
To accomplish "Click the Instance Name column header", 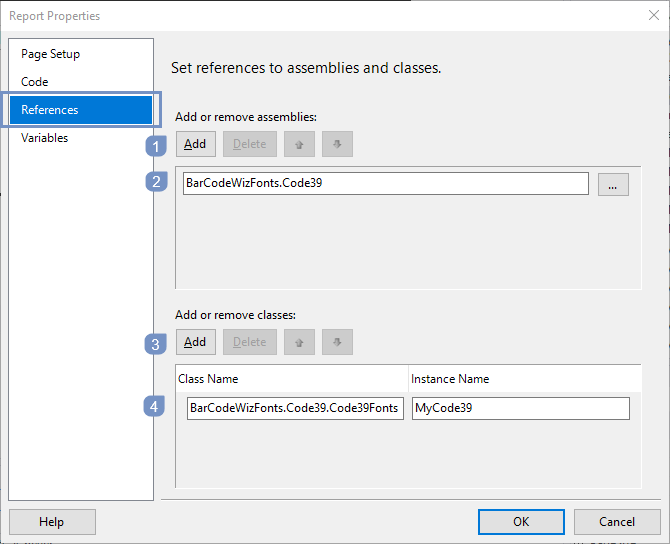I will pos(525,379).
